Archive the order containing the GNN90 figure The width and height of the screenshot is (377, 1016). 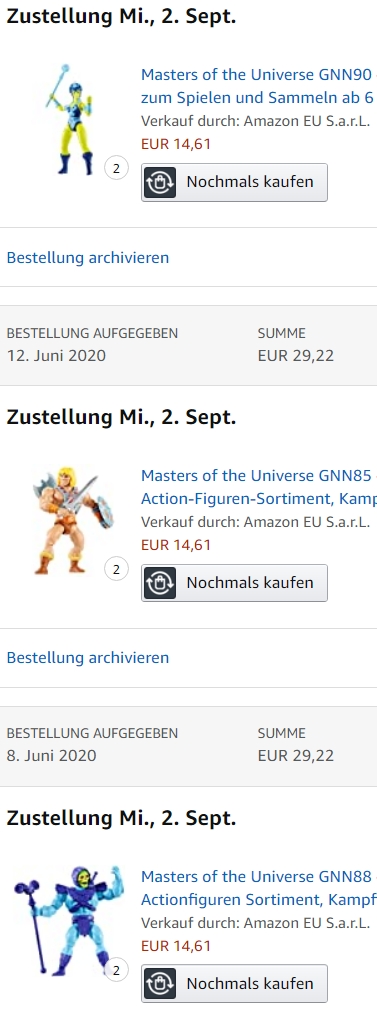coord(87,257)
